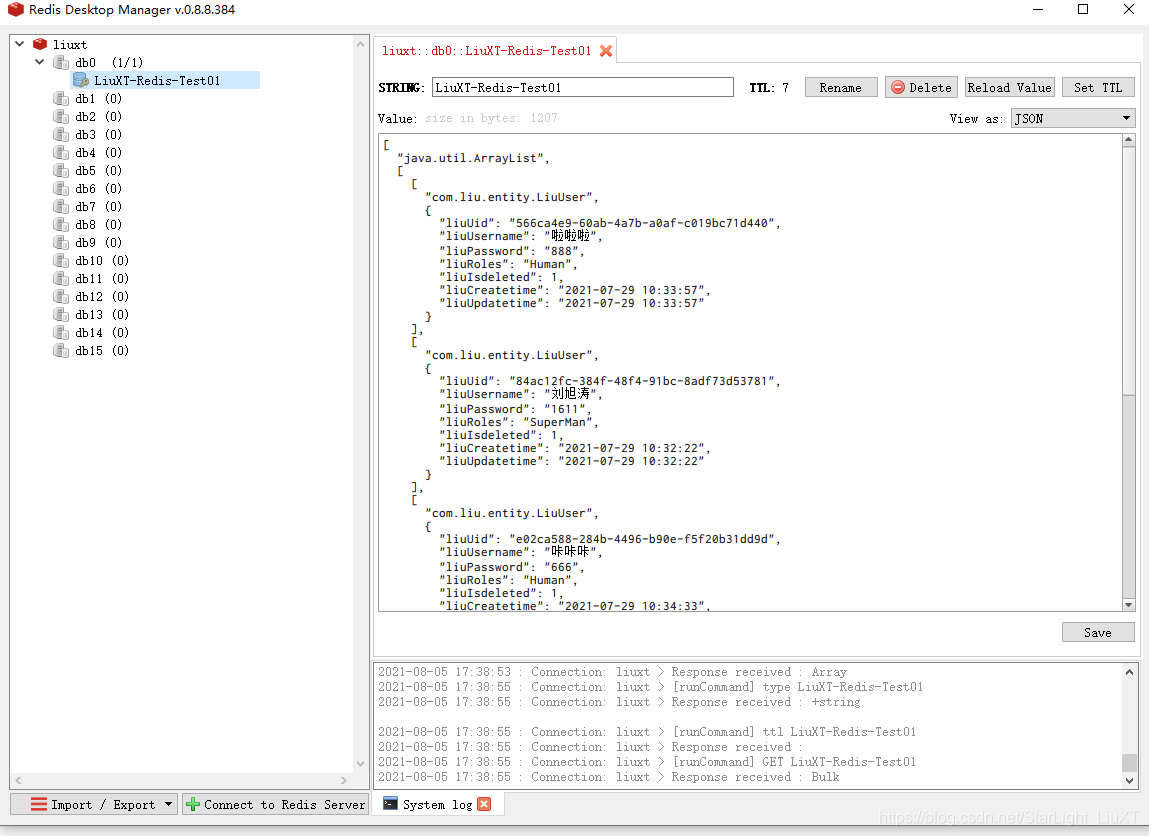The width and height of the screenshot is (1149, 836).
Task: Click the liuxt connection name
Action: pos(70,44)
